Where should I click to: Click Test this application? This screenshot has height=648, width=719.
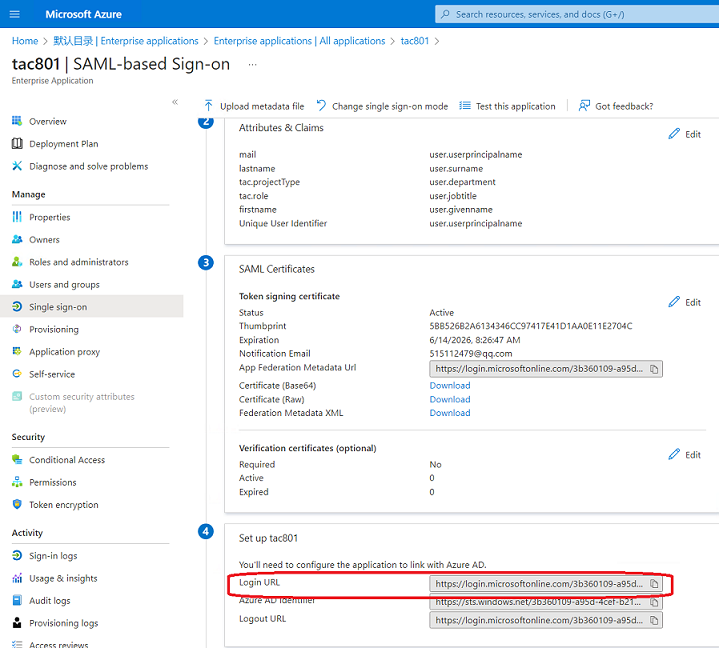coord(507,106)
